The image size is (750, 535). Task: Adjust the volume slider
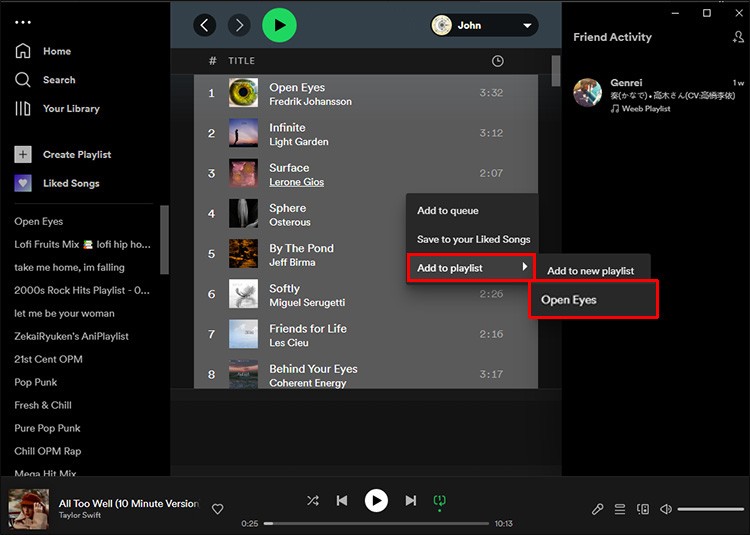(710, 509)
